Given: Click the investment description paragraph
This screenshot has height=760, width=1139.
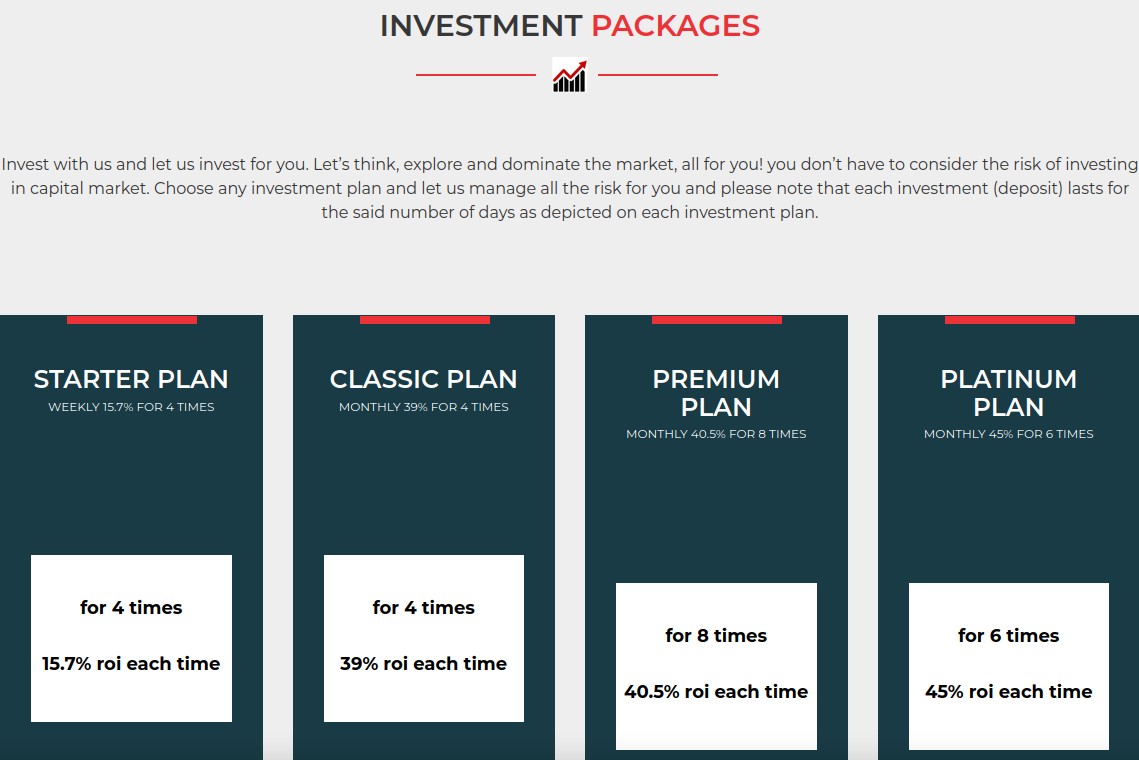Looking at the screenshot, I should point(569,188).
